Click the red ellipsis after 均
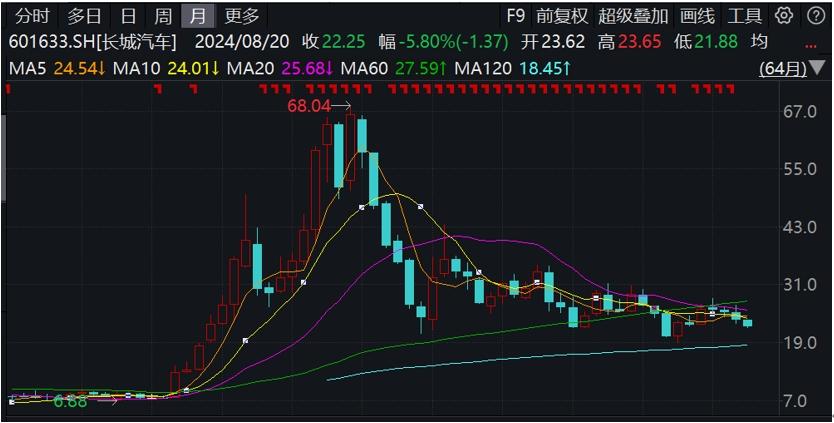 (811, 45)
